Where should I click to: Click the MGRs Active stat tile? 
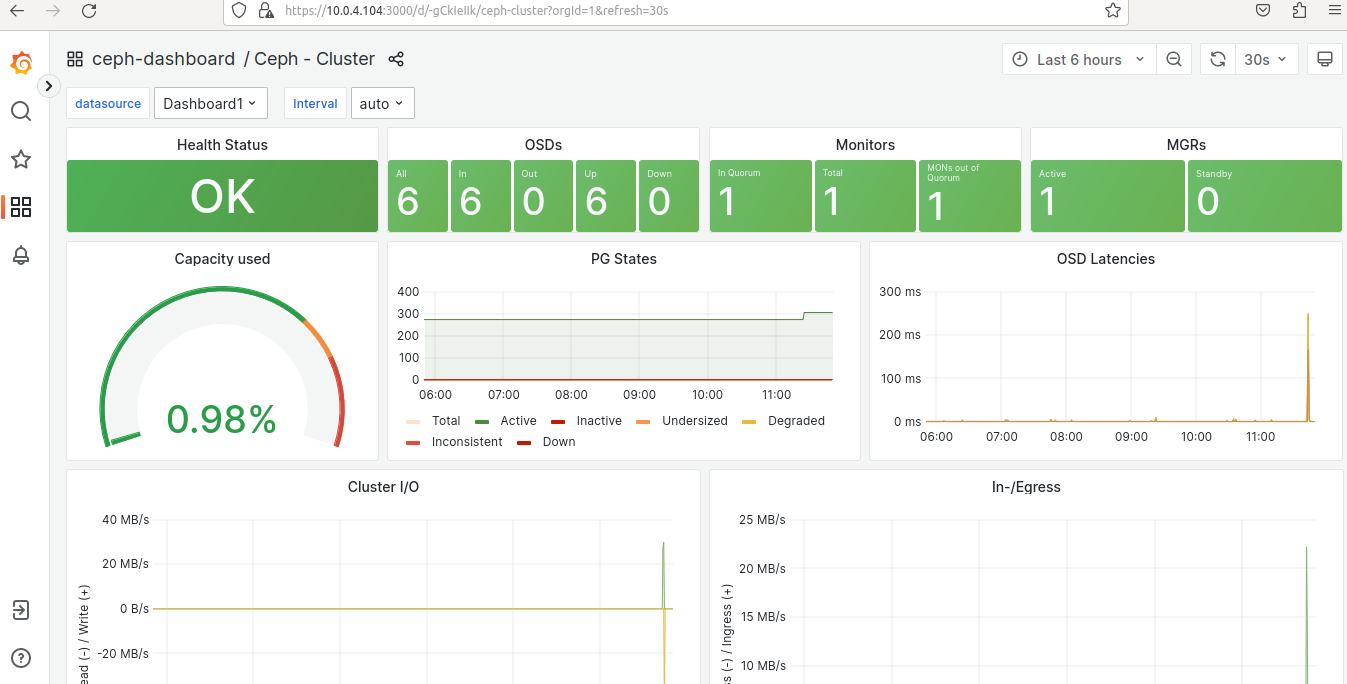1108,196
